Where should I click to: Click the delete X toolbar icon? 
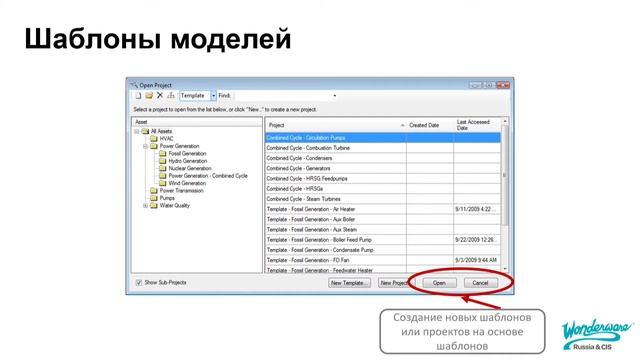(x=160, y=96)
